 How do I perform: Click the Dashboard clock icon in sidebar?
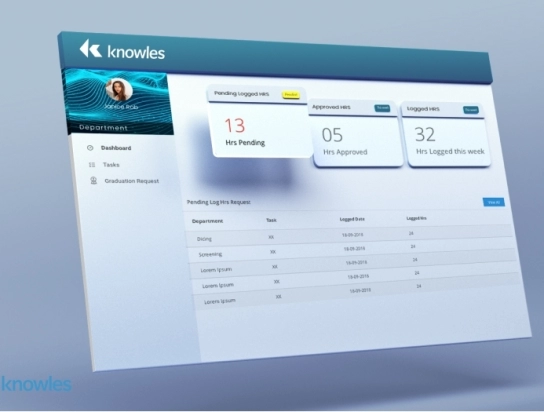coord(90,148)
